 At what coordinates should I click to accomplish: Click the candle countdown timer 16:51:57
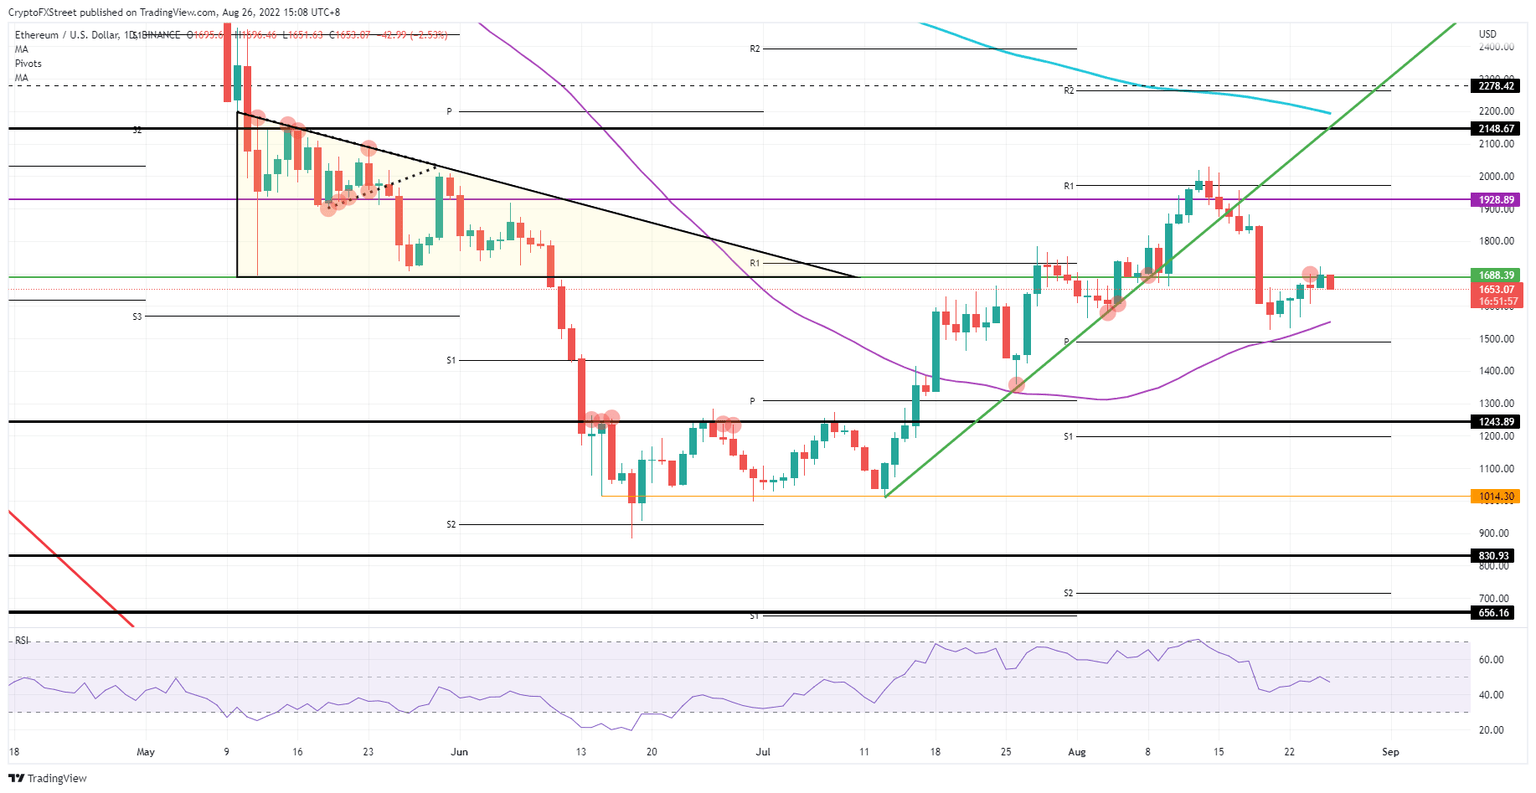pyautogui.click(x=1496, y=299)
